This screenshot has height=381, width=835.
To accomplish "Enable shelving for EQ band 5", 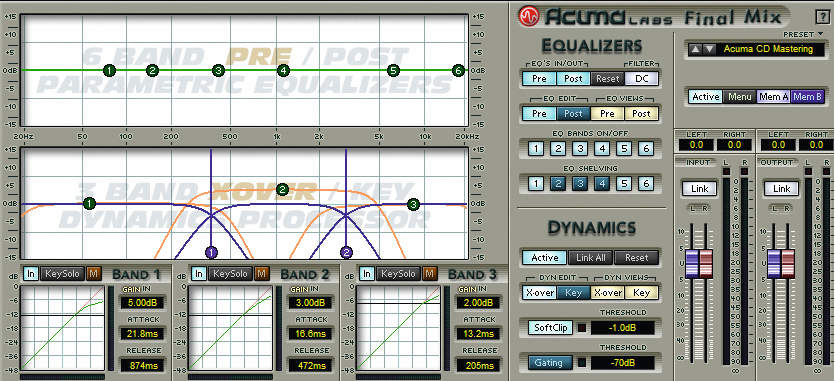I will [624, 184].
